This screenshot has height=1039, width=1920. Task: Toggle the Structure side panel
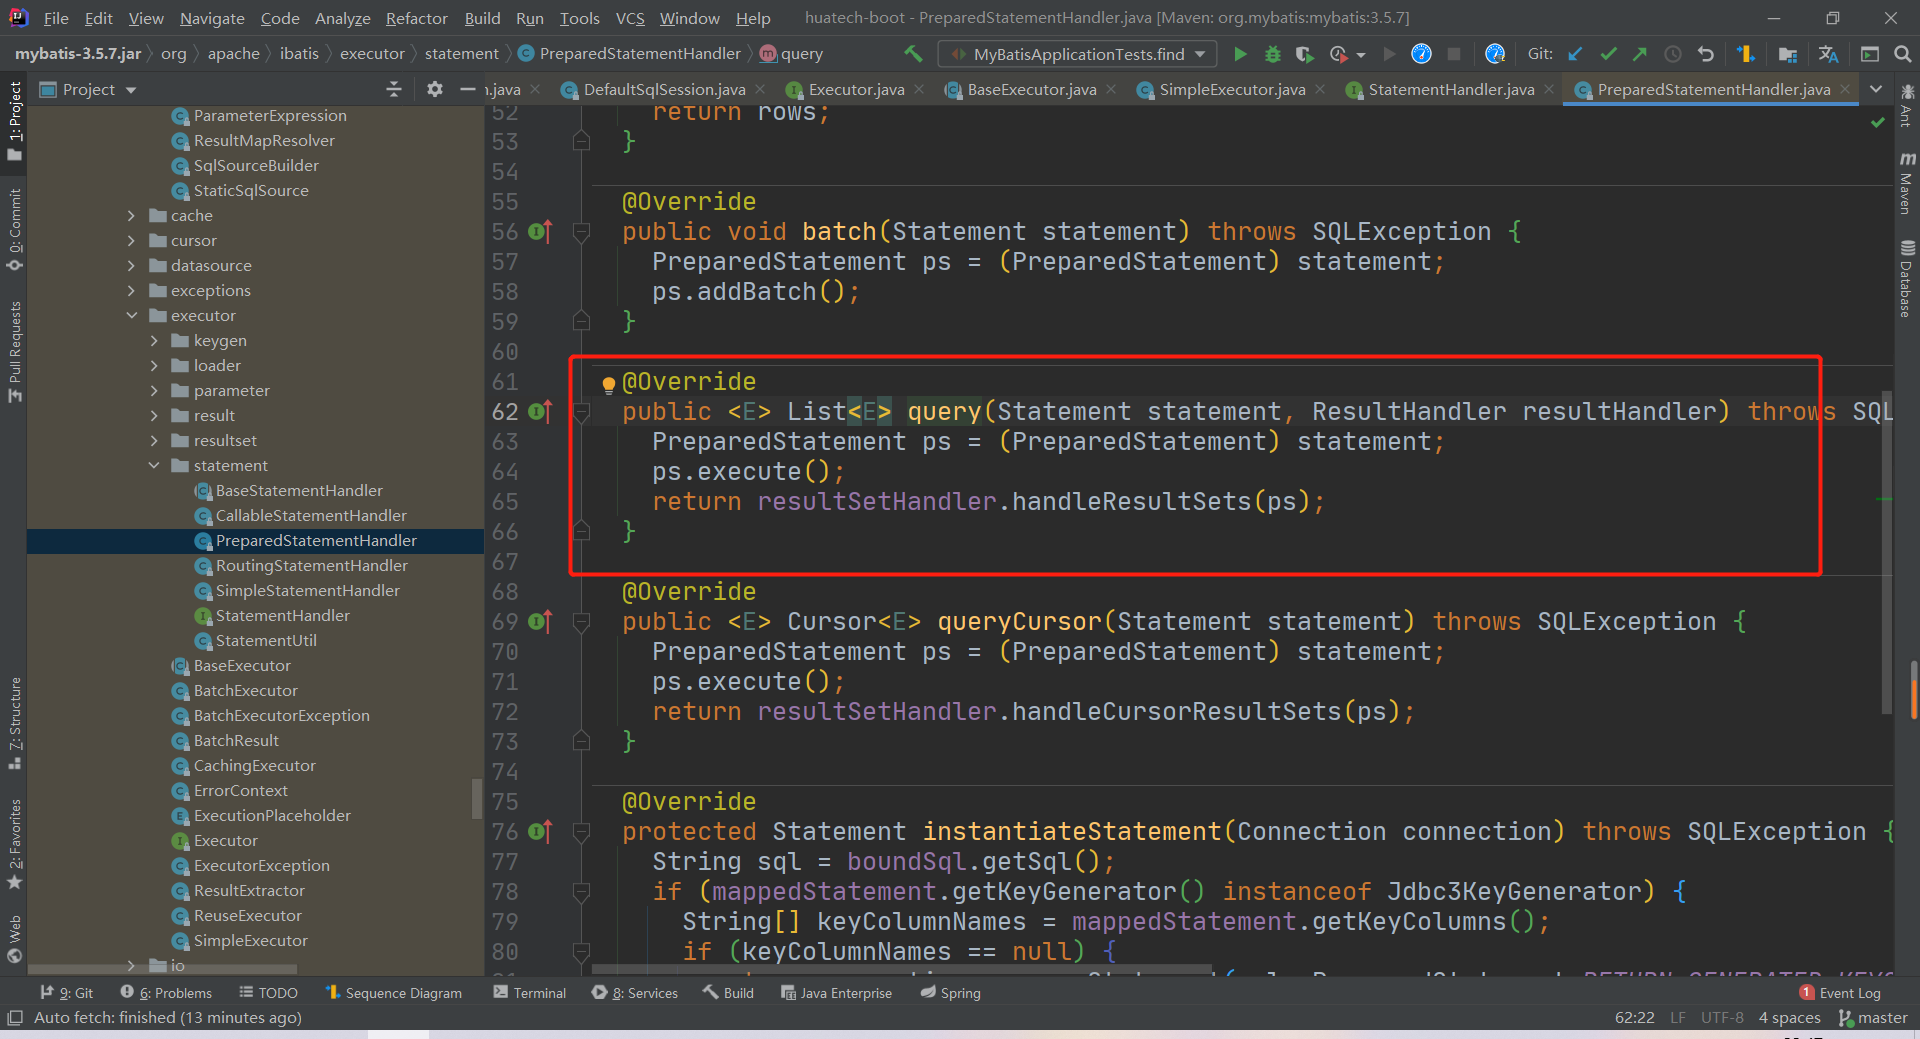14,723
